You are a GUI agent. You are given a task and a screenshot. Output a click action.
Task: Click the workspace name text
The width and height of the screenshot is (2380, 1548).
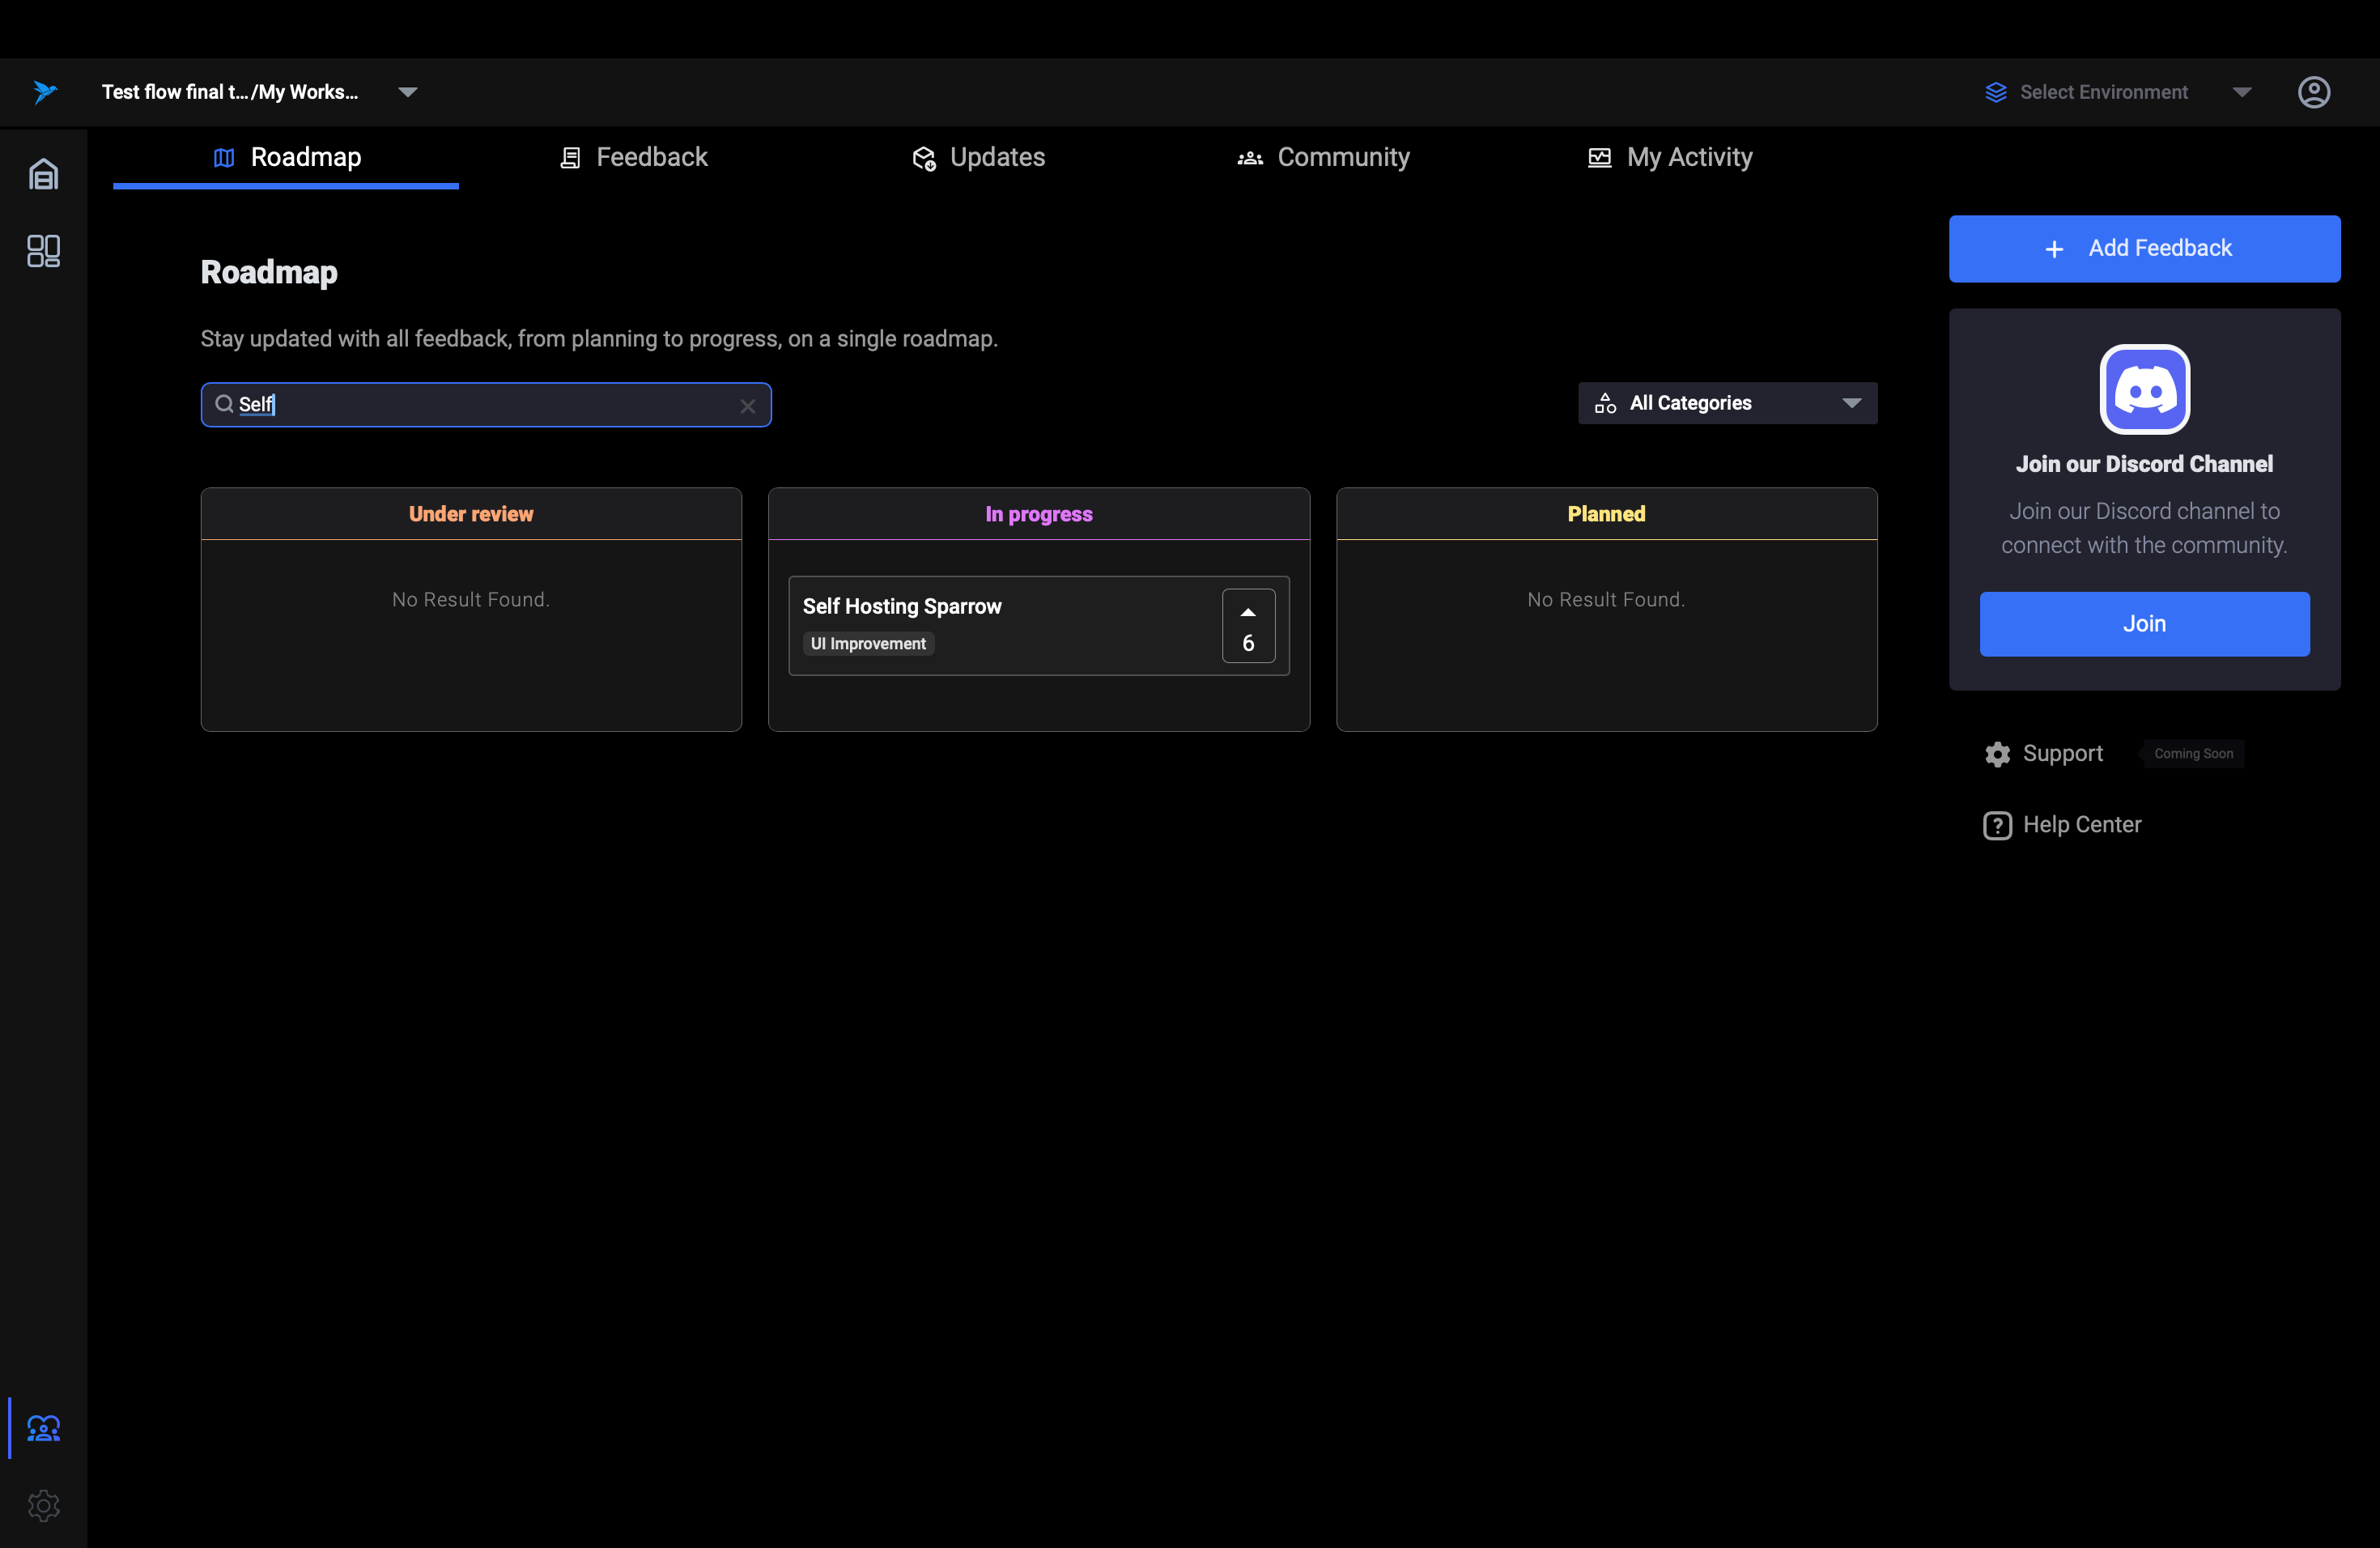click(230, 92)
